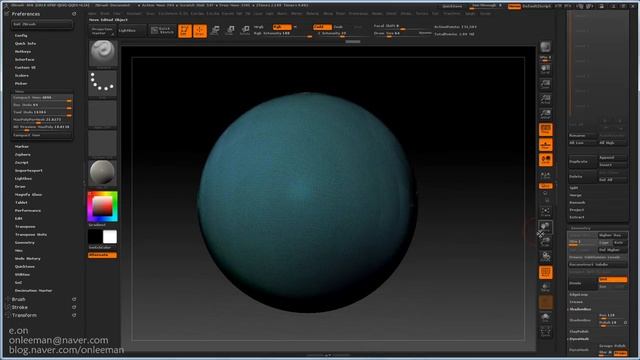640x360 pixels.
Task: Click the Preferences palette dock icon
Action: coord(74,14)
